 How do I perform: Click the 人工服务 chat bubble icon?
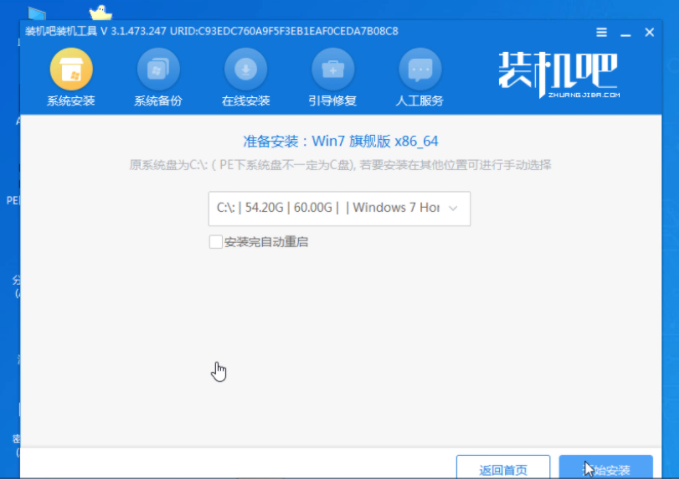point(420,70)
